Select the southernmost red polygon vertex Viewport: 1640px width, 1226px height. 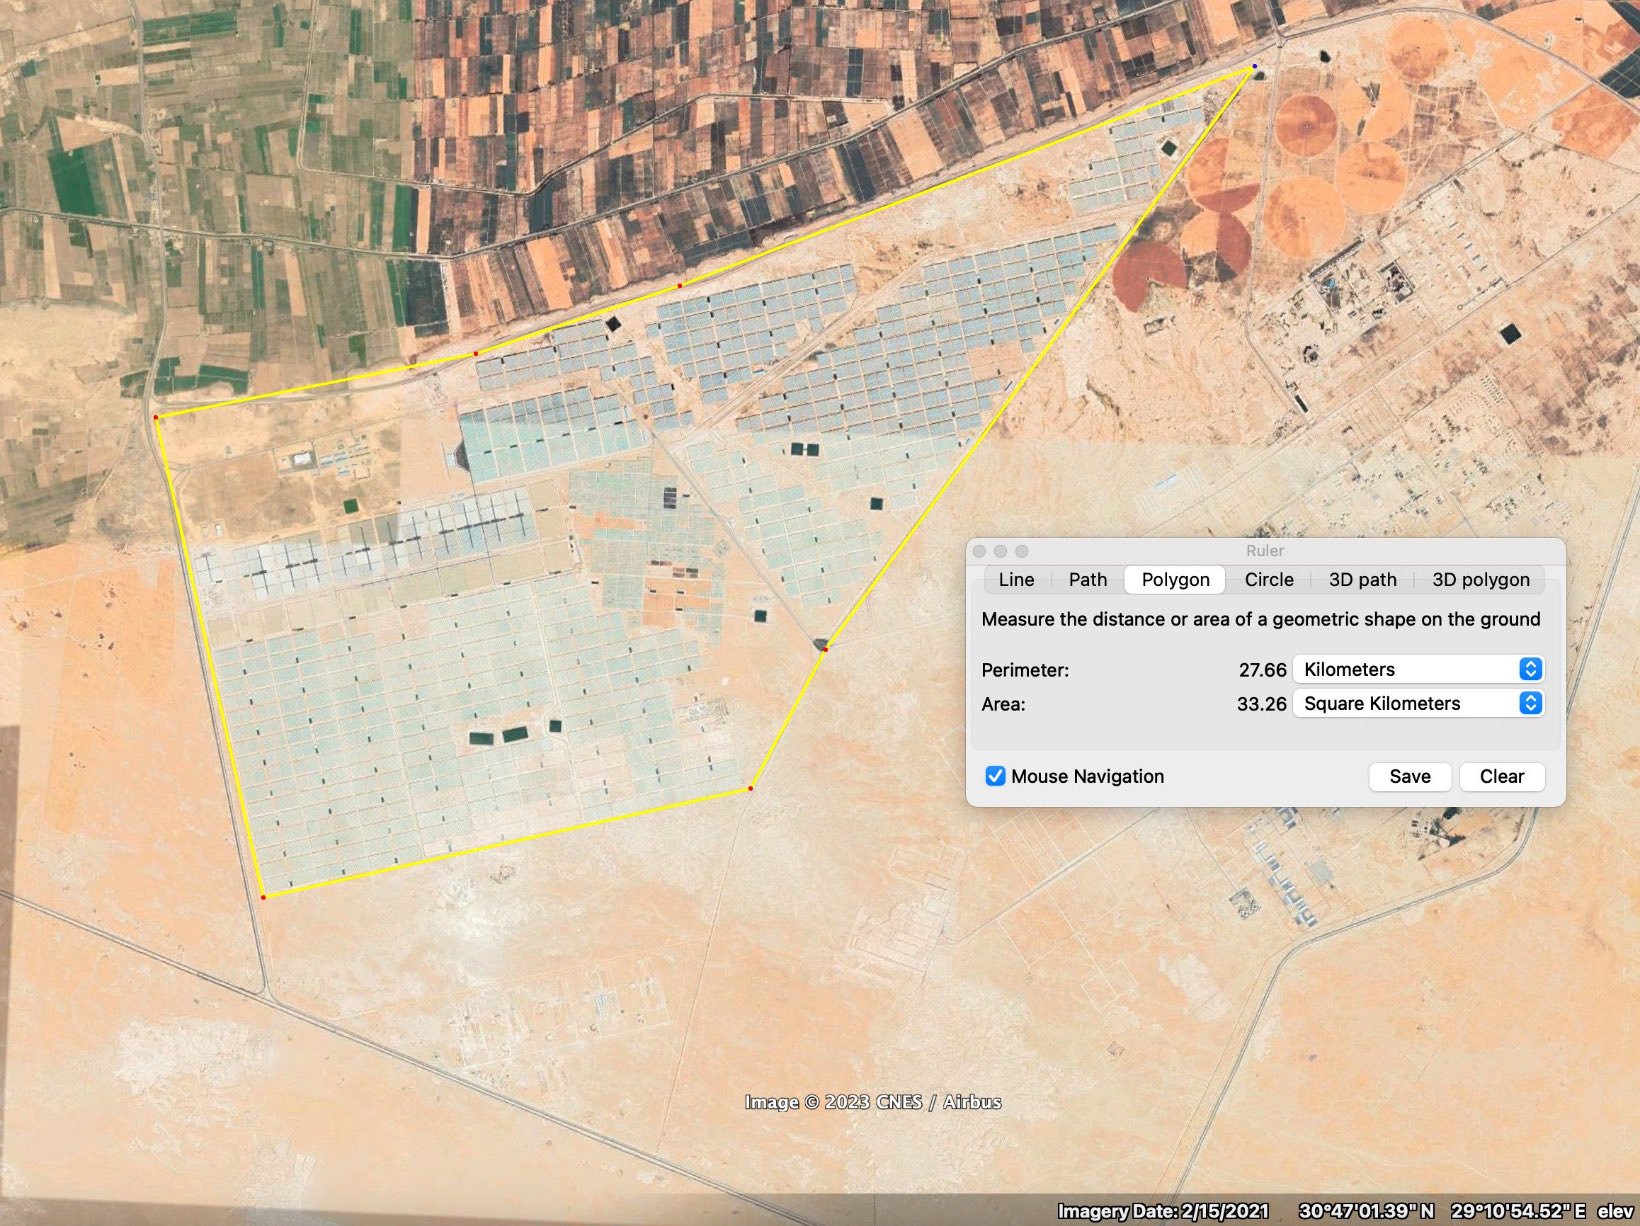pyautogui.click(x=263, y=897)
